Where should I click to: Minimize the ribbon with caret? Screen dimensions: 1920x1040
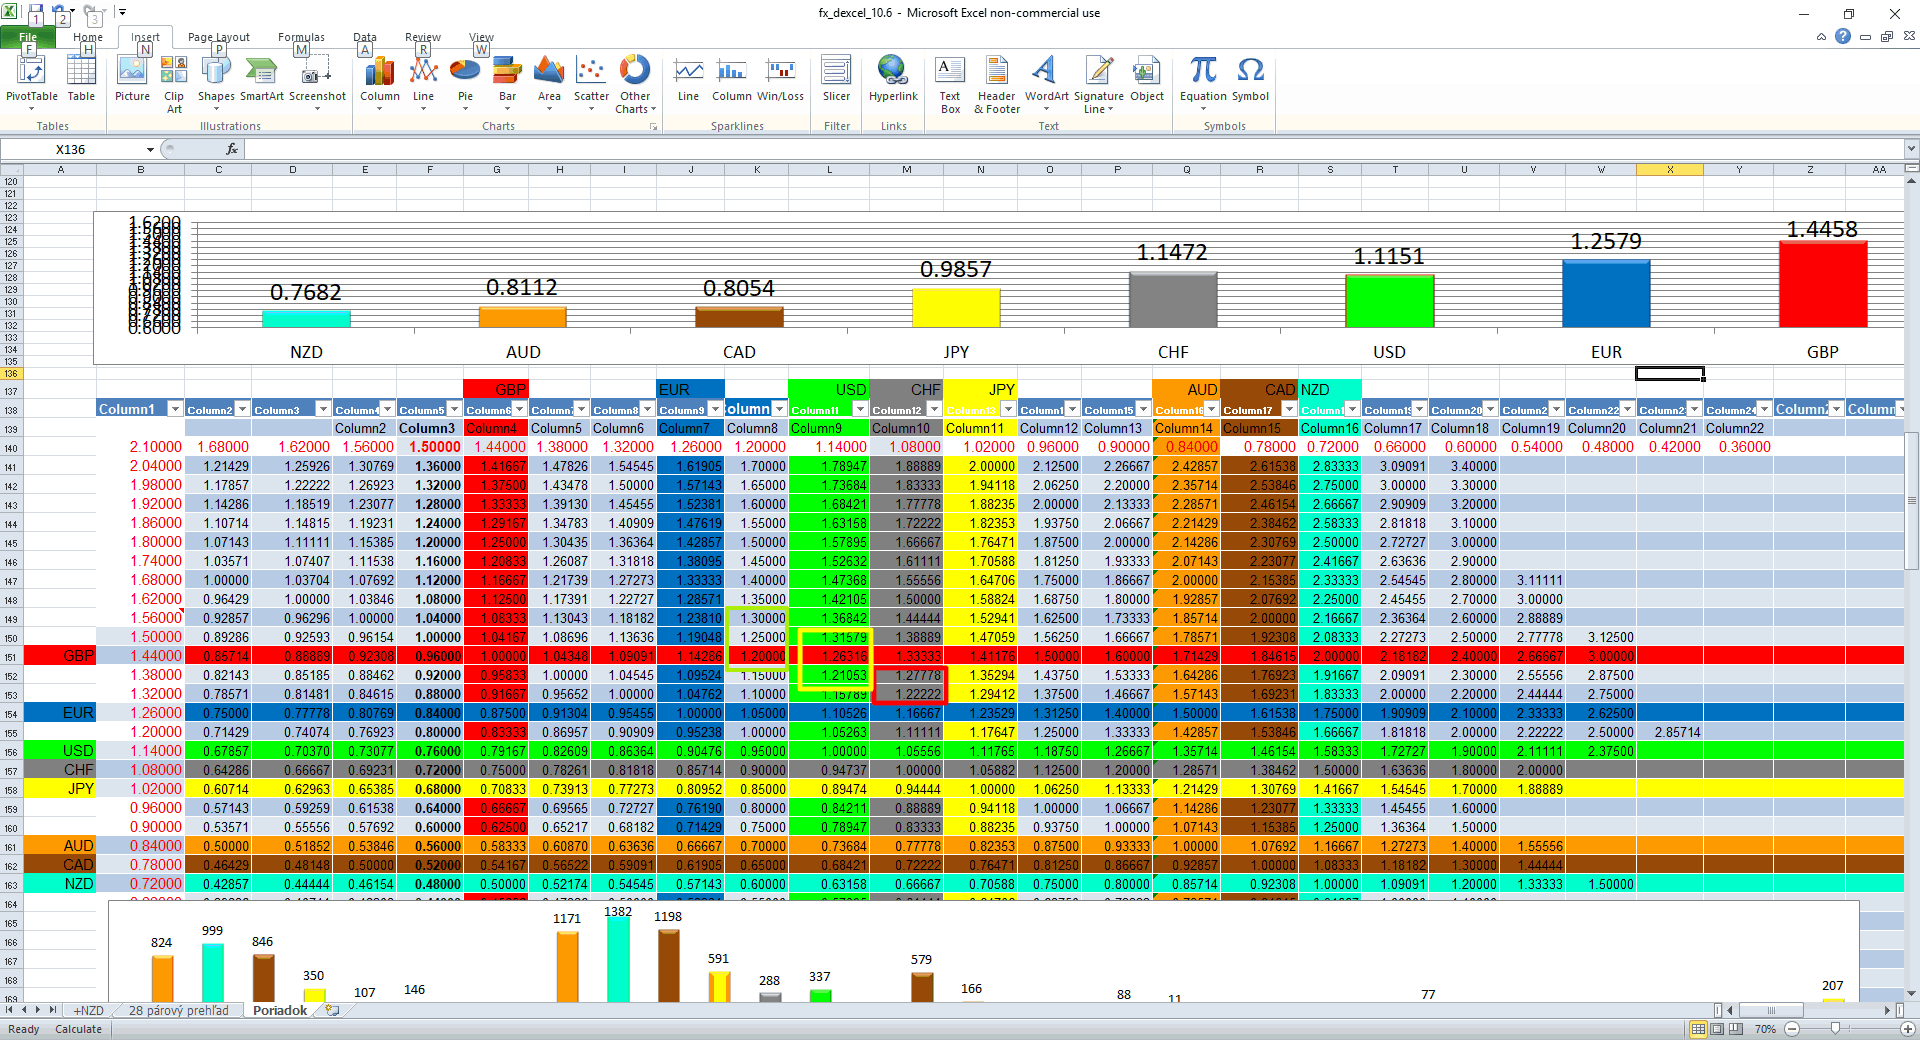pyautogui.click(x=1821, y=37)
